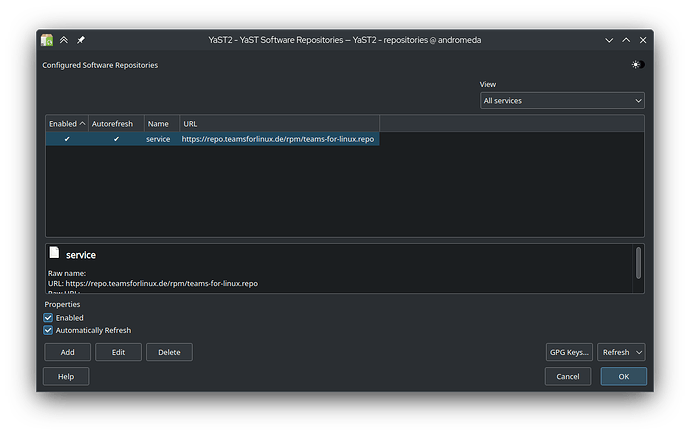Open the View dropdown showing All services
Viewport: 690px width, 435px height.
tap(562, 101)
